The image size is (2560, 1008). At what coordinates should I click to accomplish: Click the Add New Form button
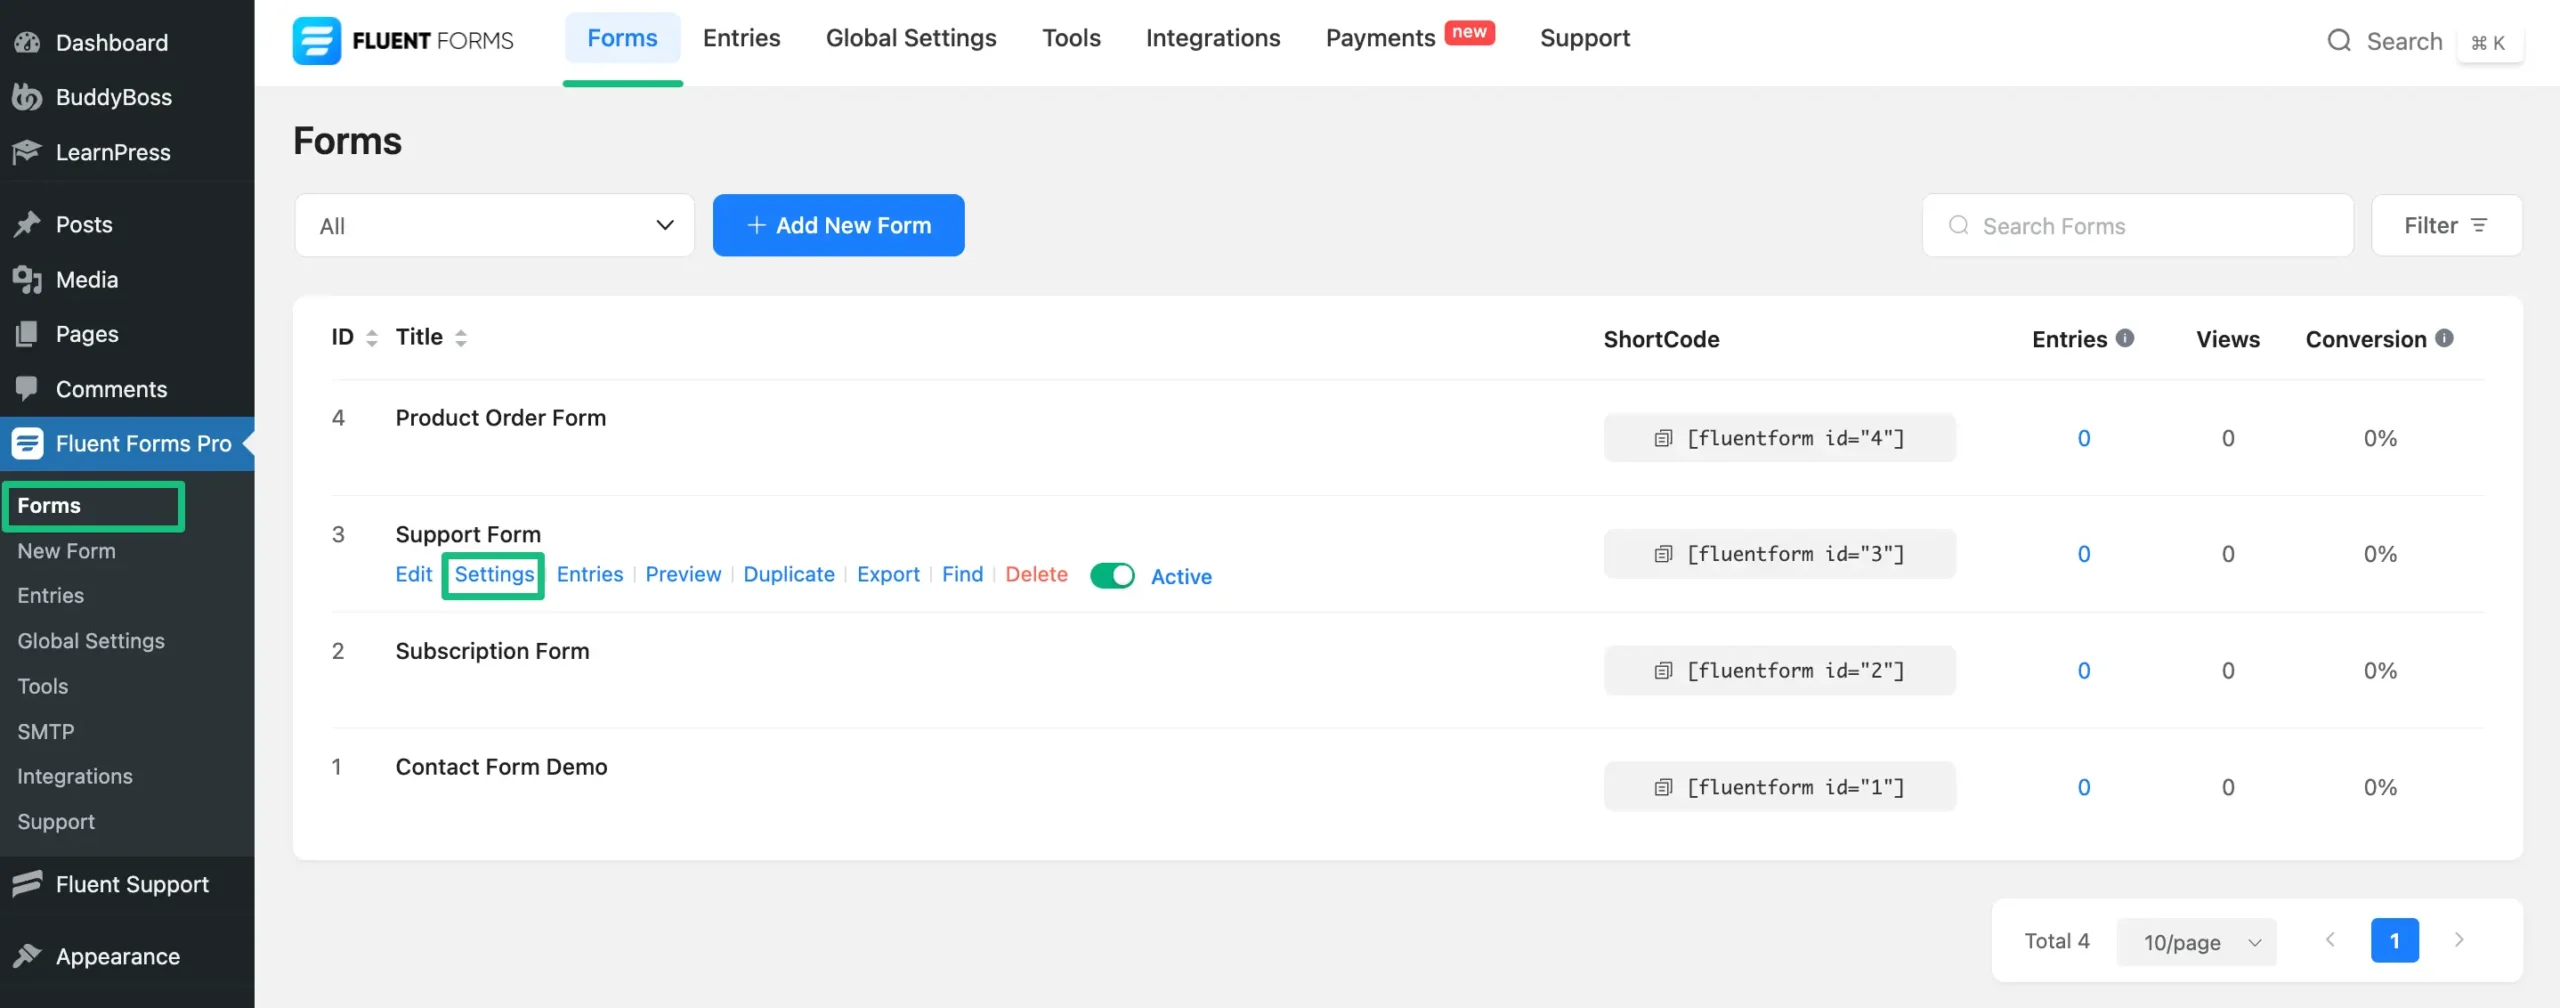point(838,225)
